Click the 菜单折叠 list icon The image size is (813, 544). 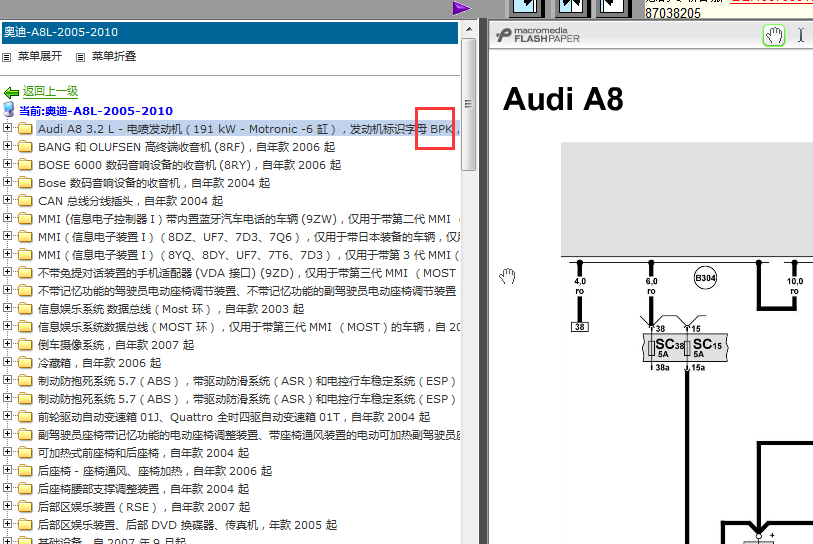click(80, 57)
